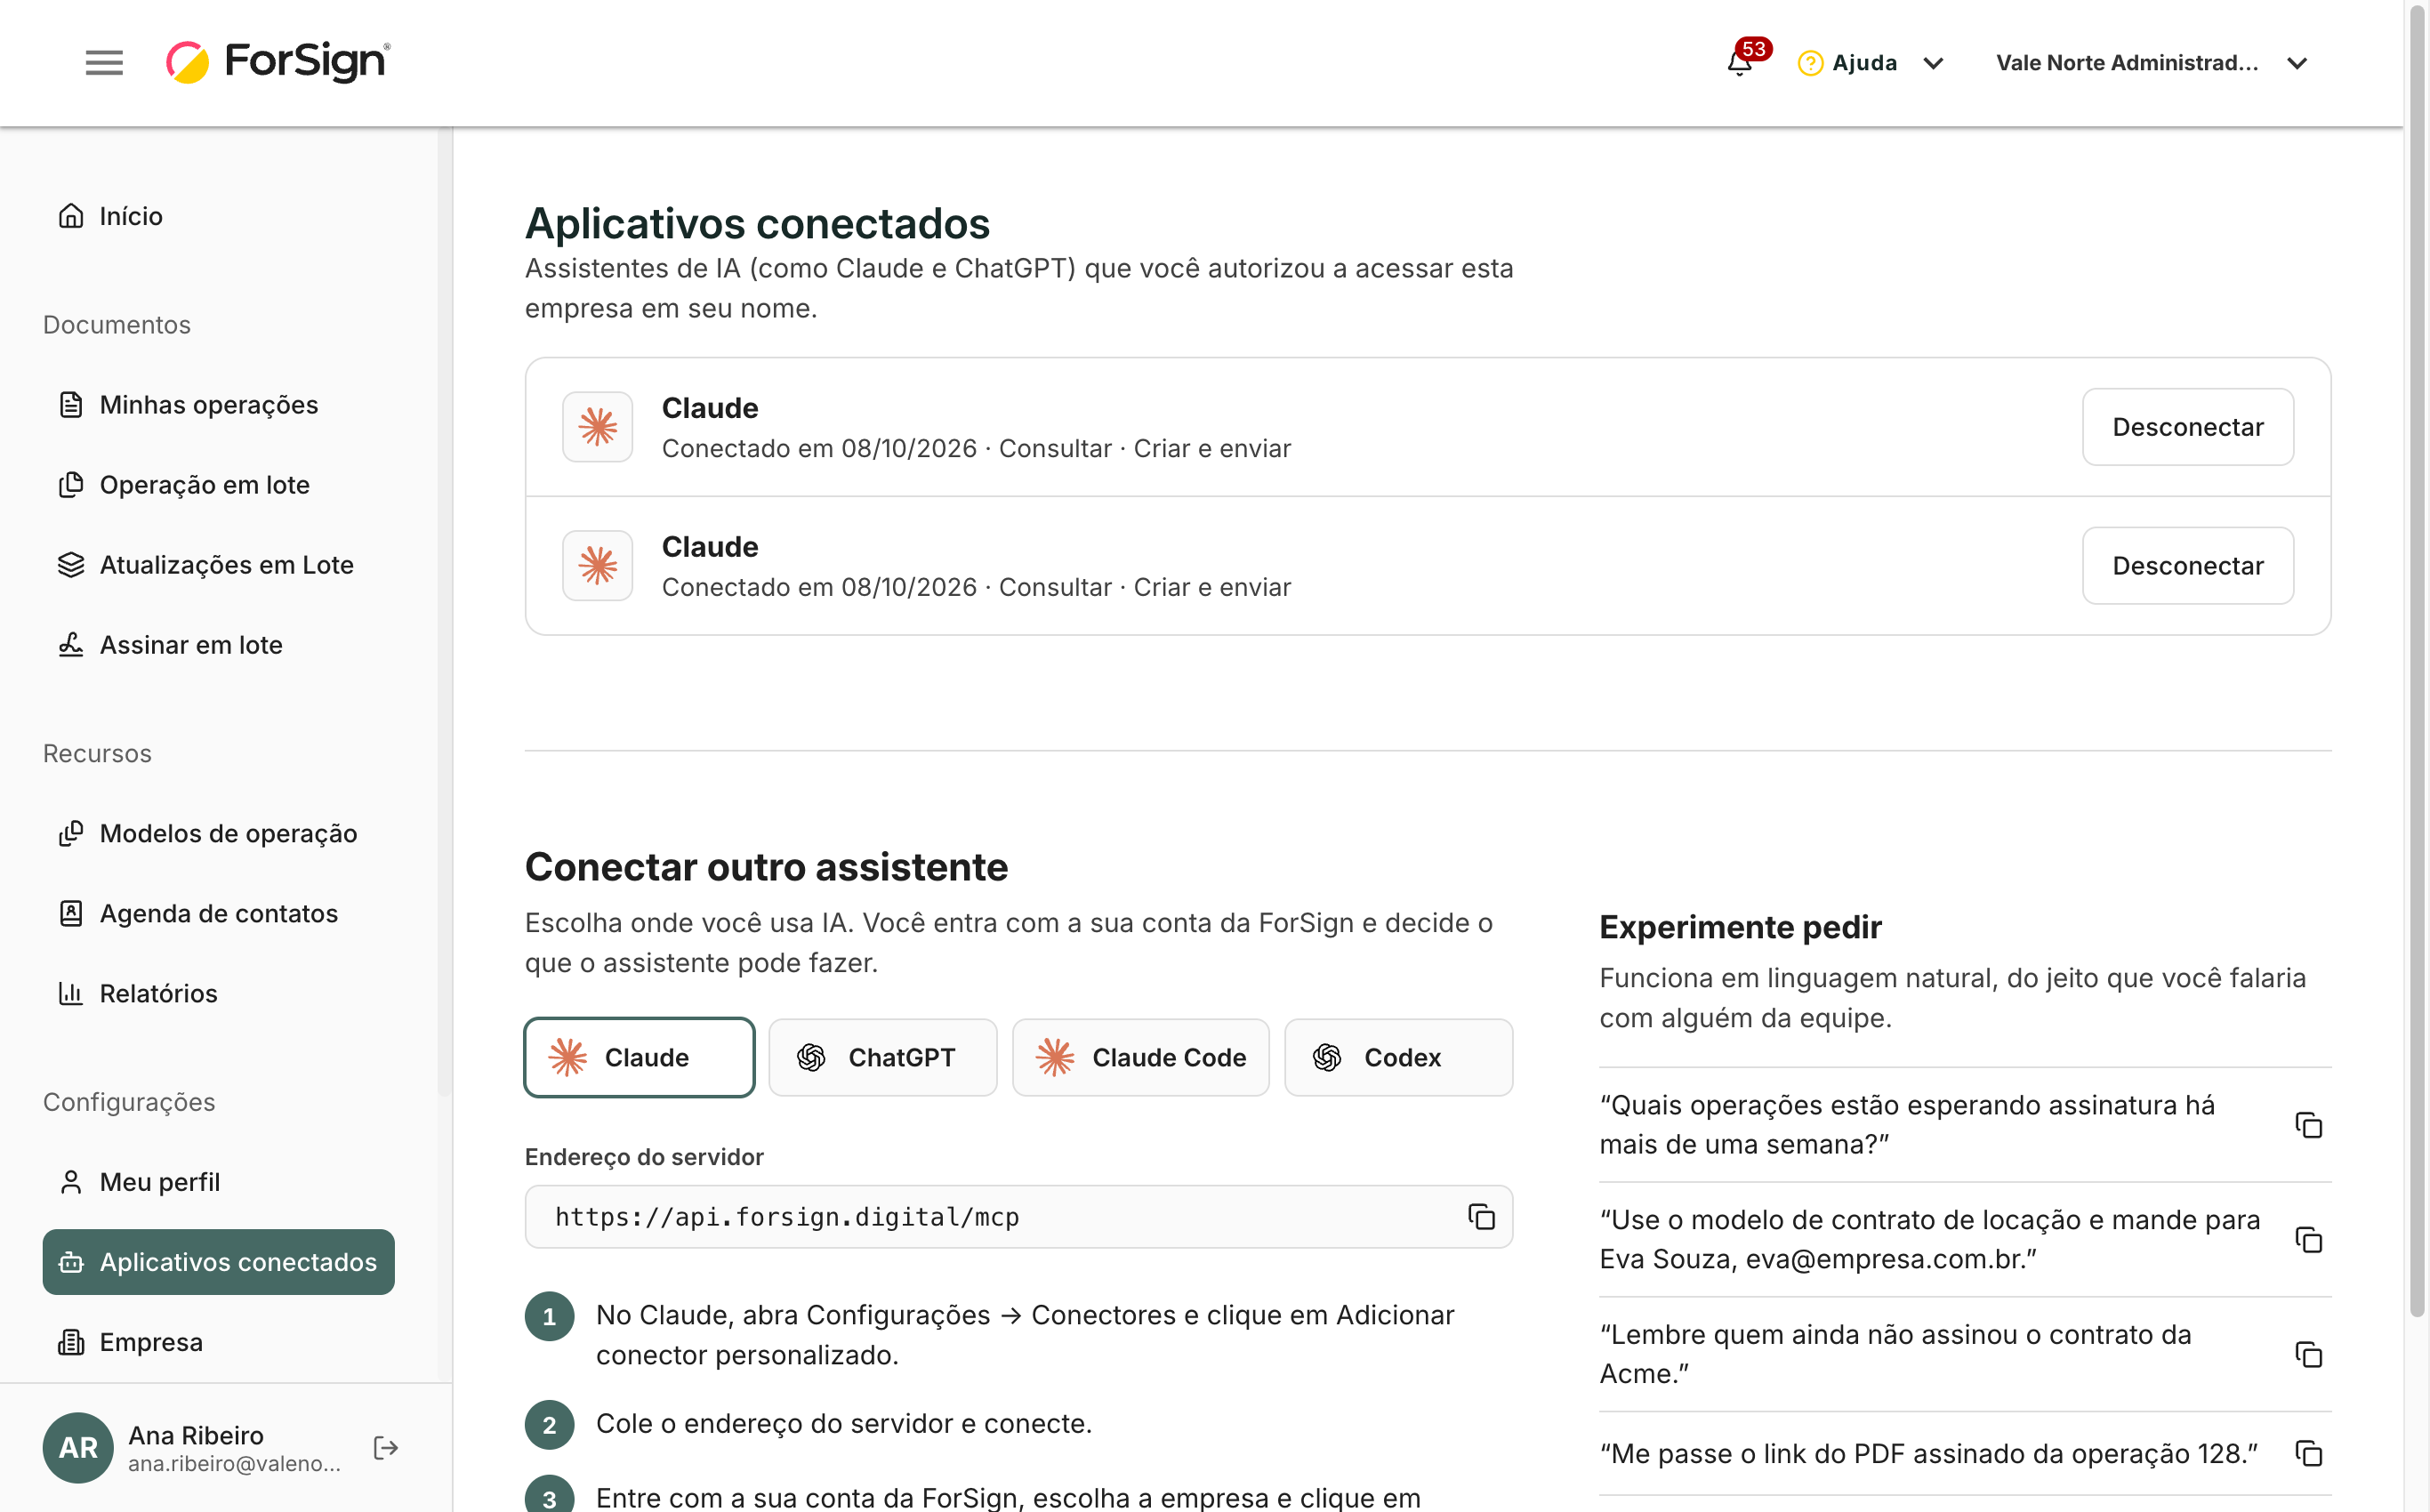Click the ForSign logo
Viewport: 2430px width, 1512px height.
[278, 62]
